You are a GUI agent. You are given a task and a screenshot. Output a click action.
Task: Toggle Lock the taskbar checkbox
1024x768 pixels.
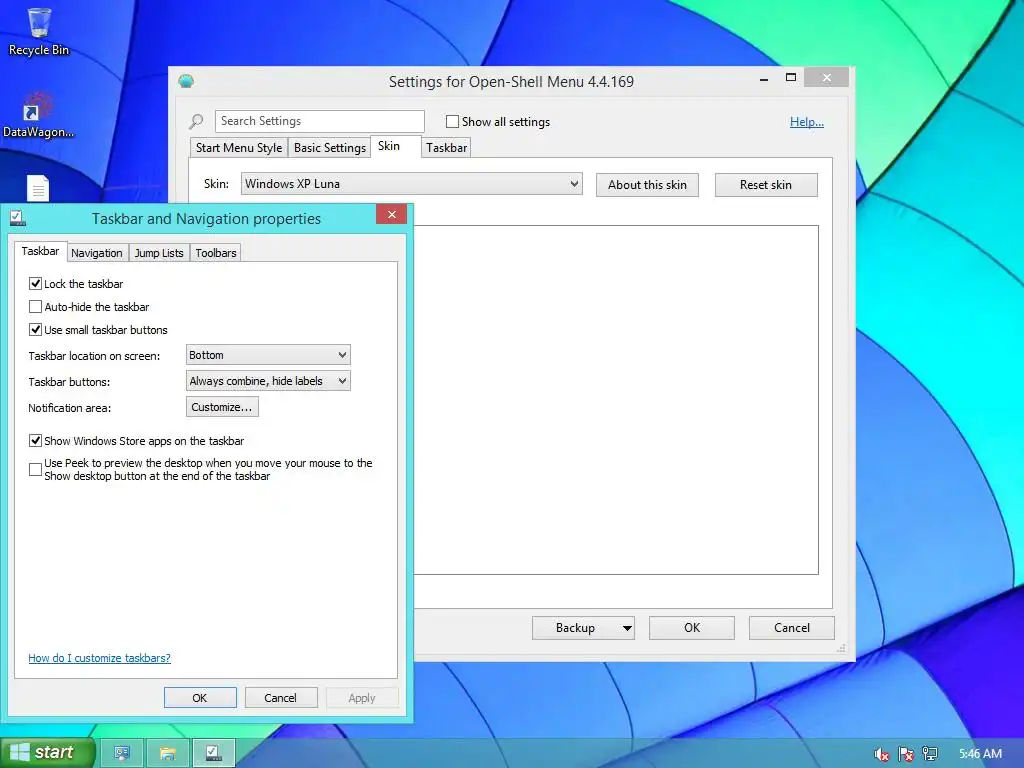click(x=35, y=283)
